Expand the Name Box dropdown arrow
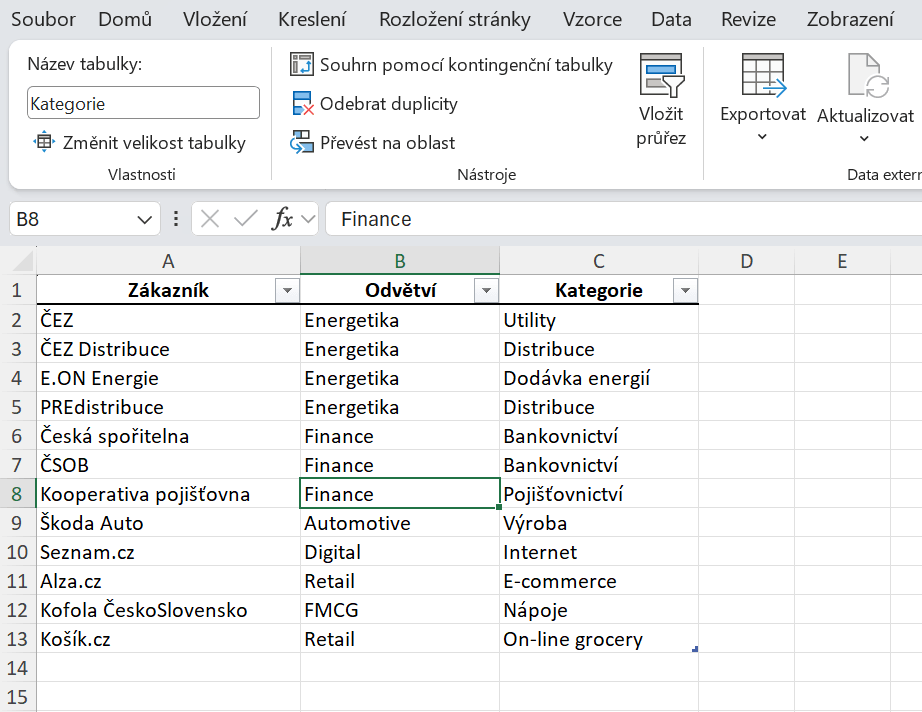Screen dimensions: 922x712 [x=141, y=219]
